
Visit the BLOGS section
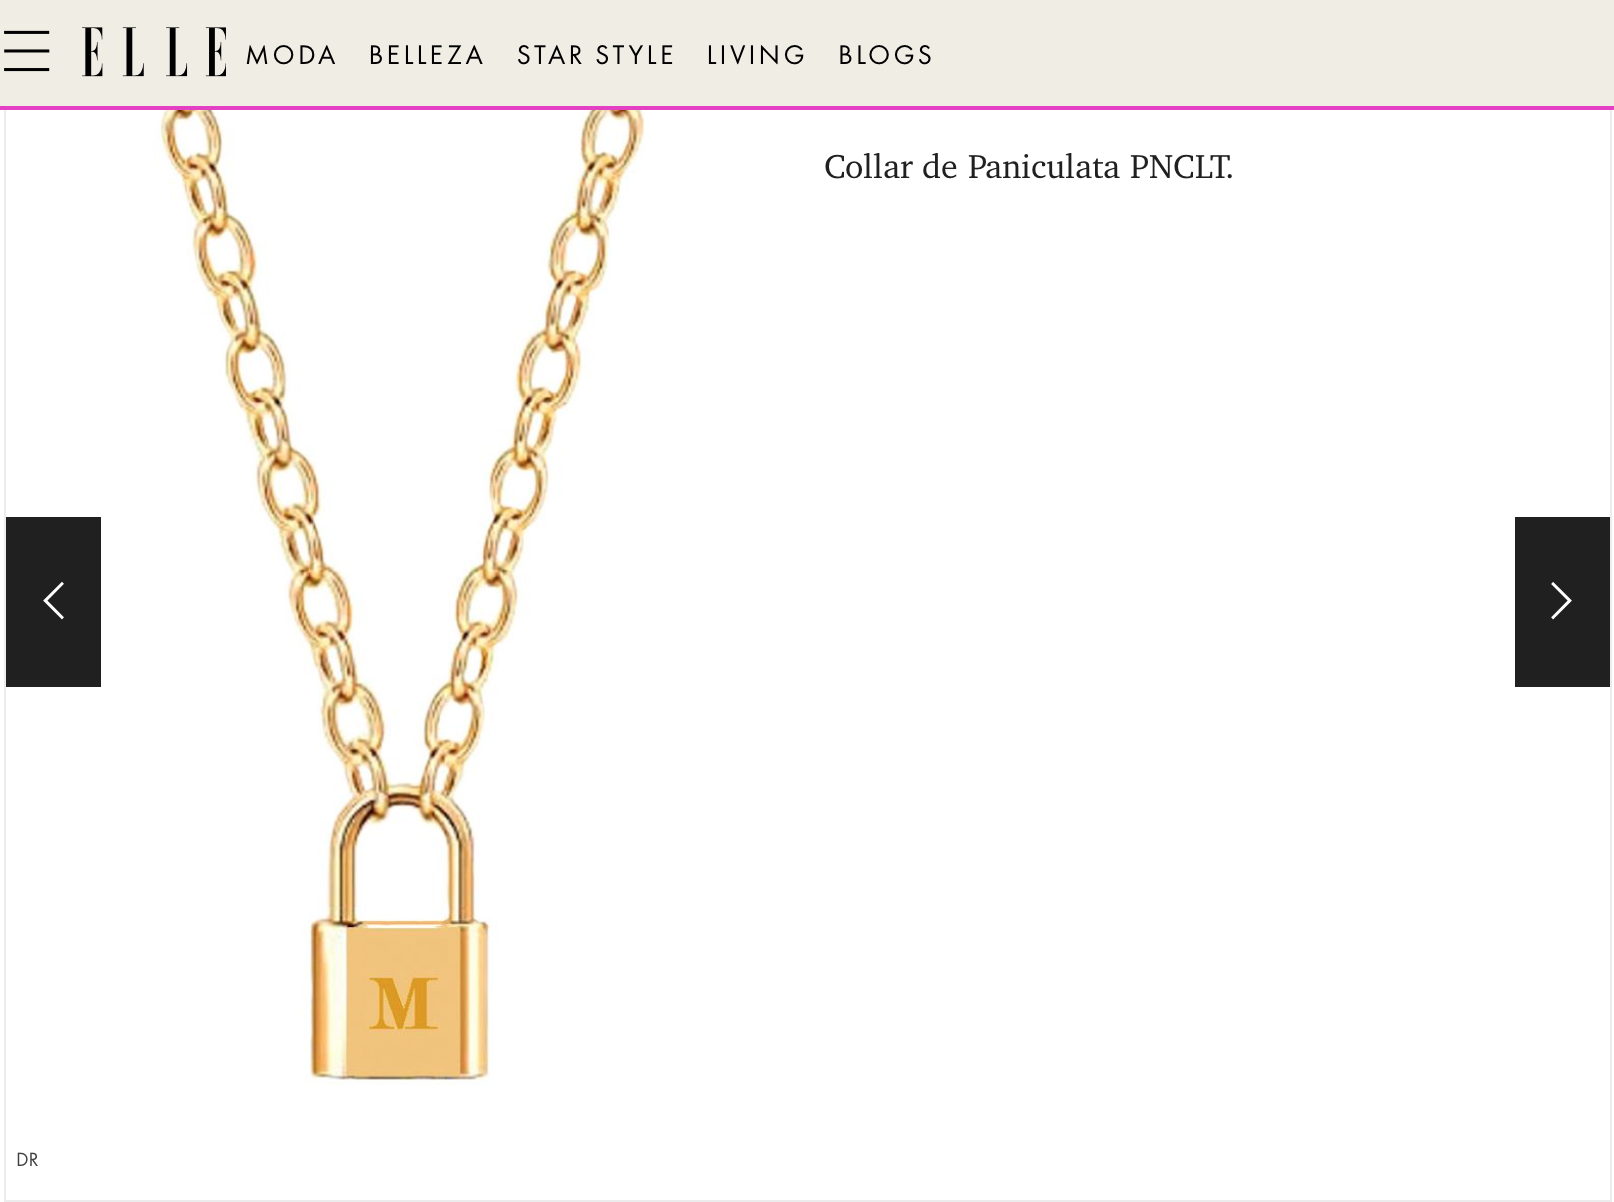click(x=885, y=55)
